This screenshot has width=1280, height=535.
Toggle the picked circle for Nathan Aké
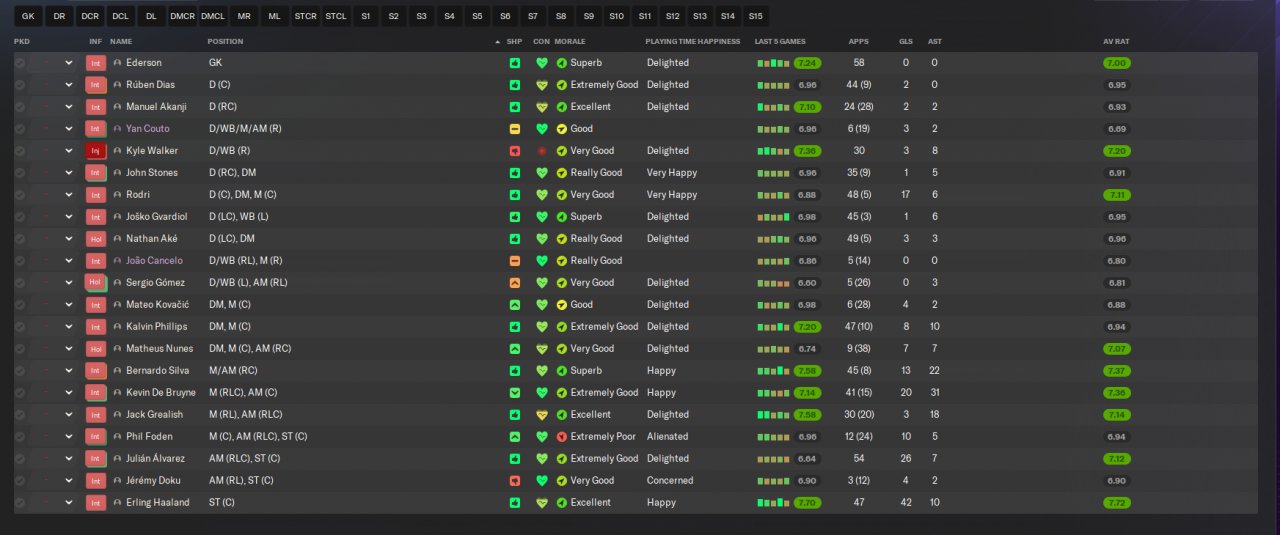(20, 238)
